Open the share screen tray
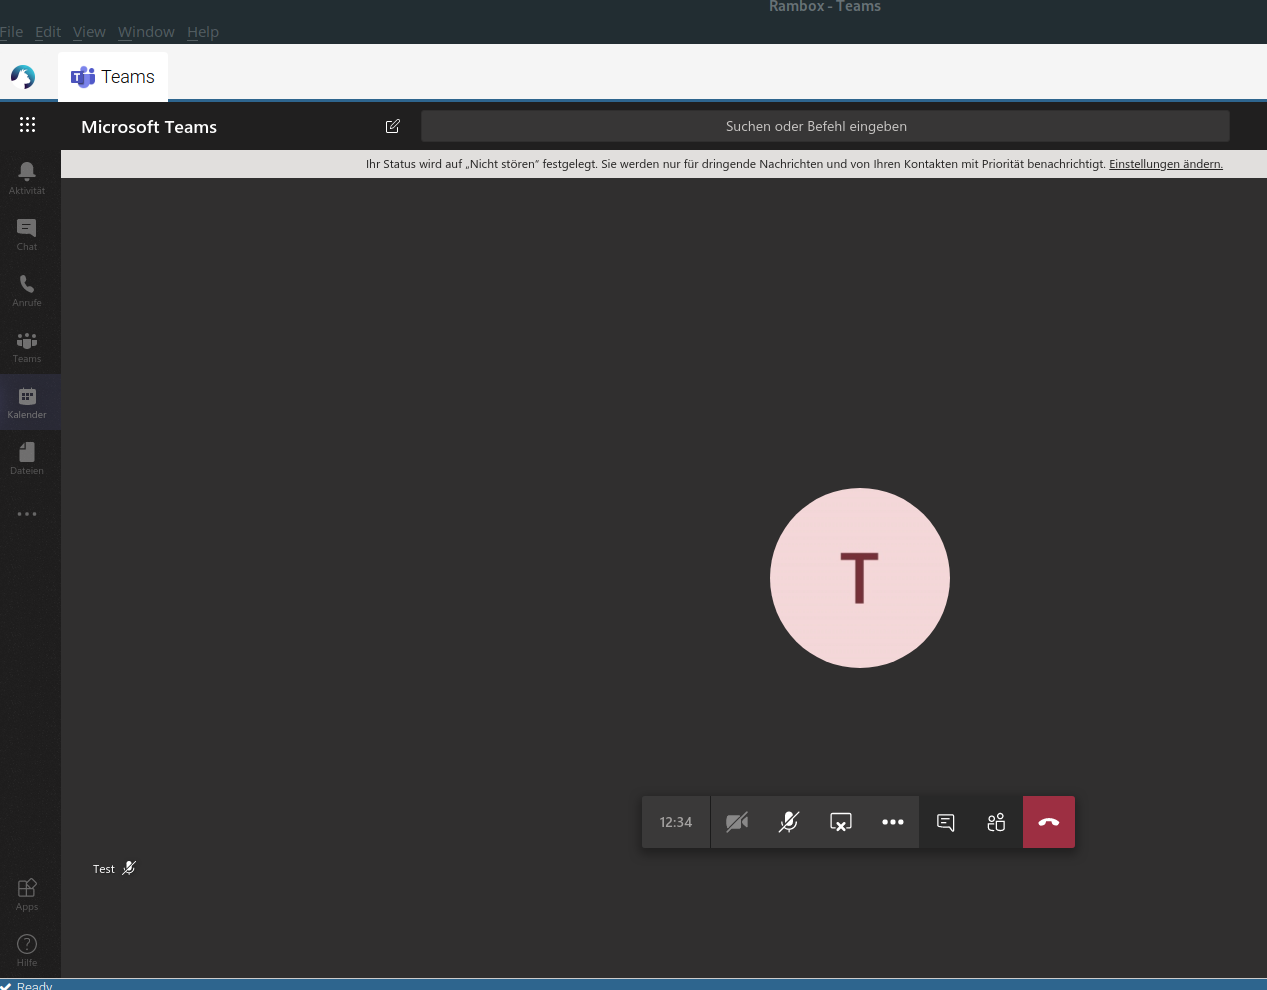 click(841, 822)
